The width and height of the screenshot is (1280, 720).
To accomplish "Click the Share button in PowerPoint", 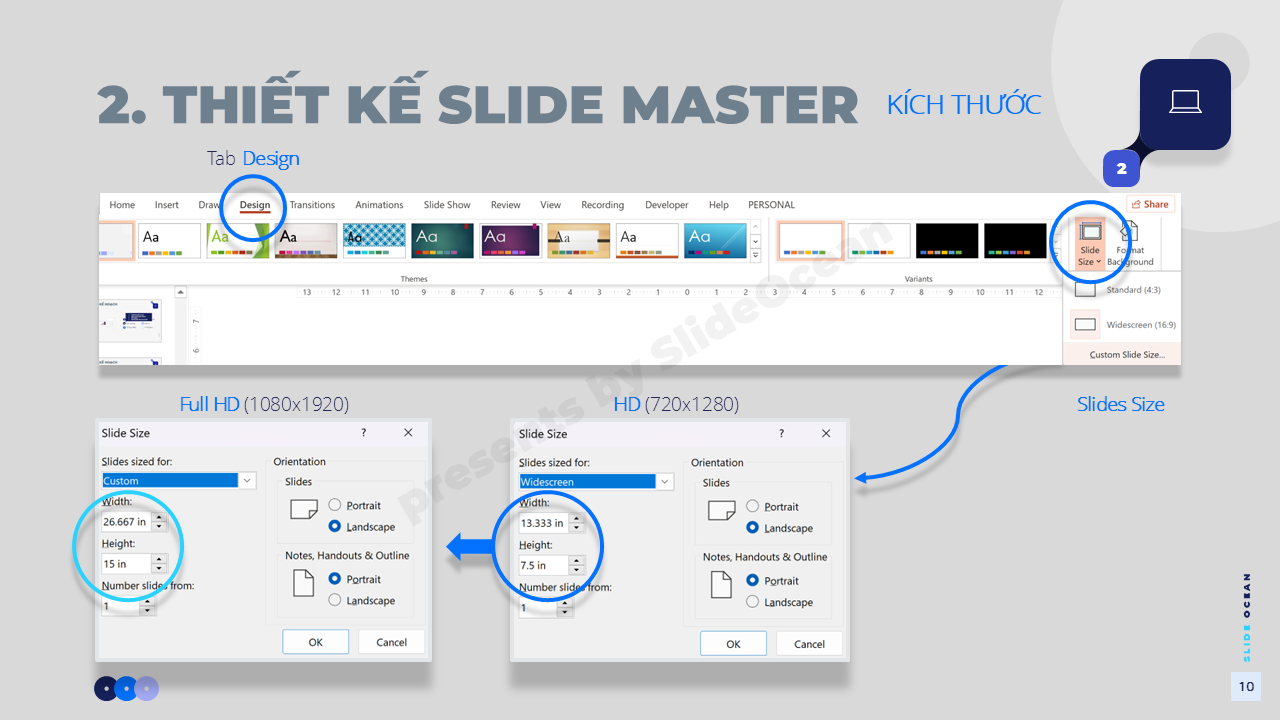I will tap(1150, 204).
